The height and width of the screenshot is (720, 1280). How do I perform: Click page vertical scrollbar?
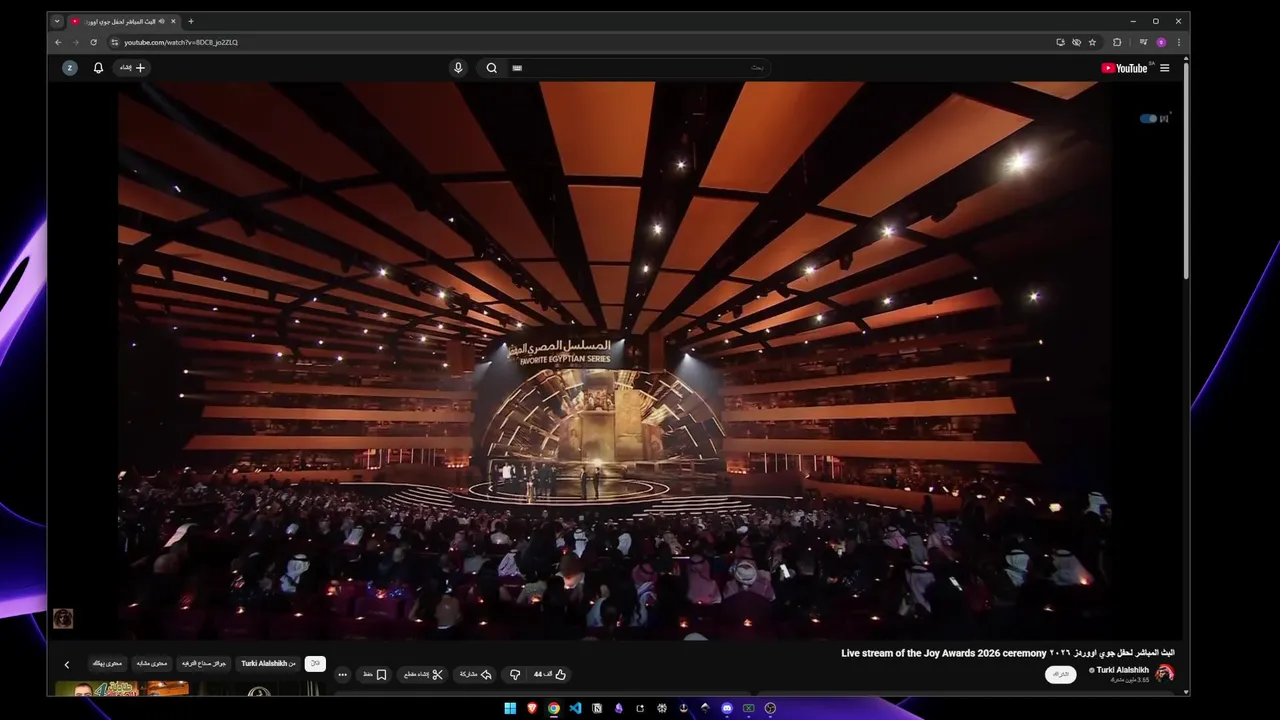pos(1186,170)
